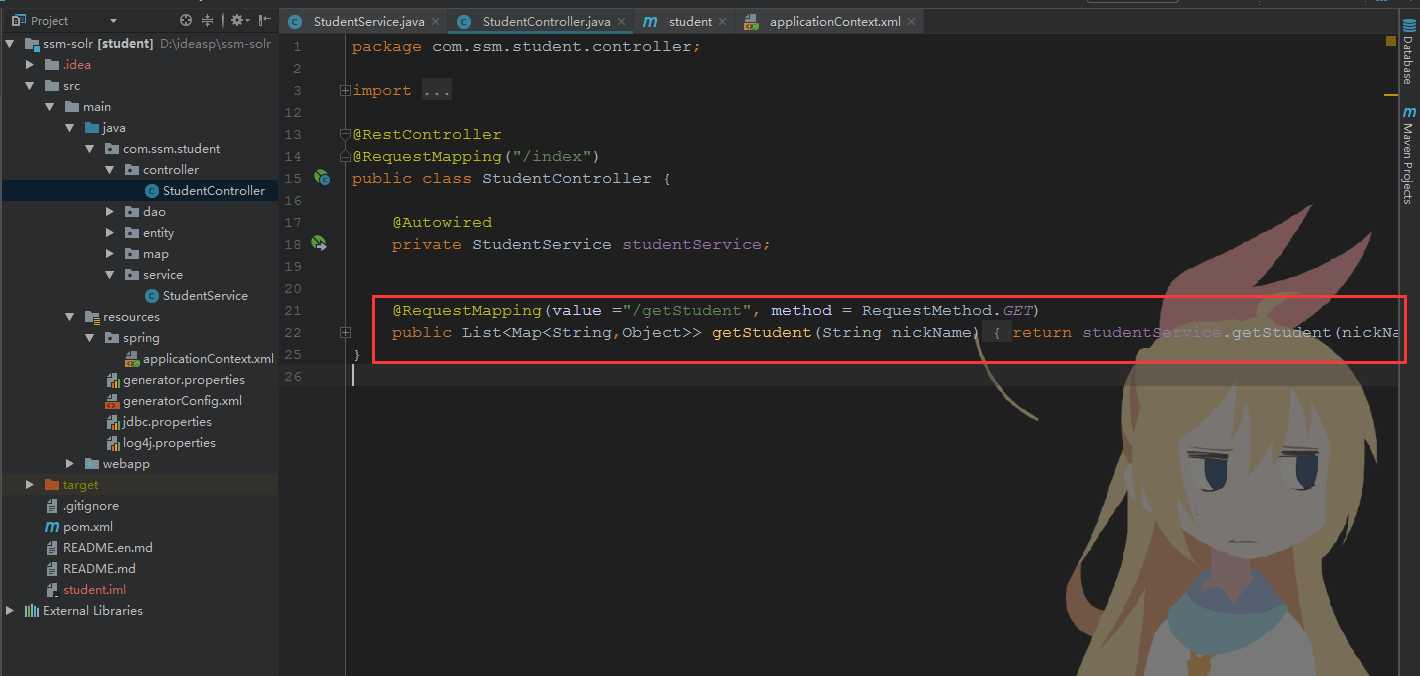This screenshot has height=676, width=1420.
Task: Click the webapp folder icon
Action: coord(92,464)
